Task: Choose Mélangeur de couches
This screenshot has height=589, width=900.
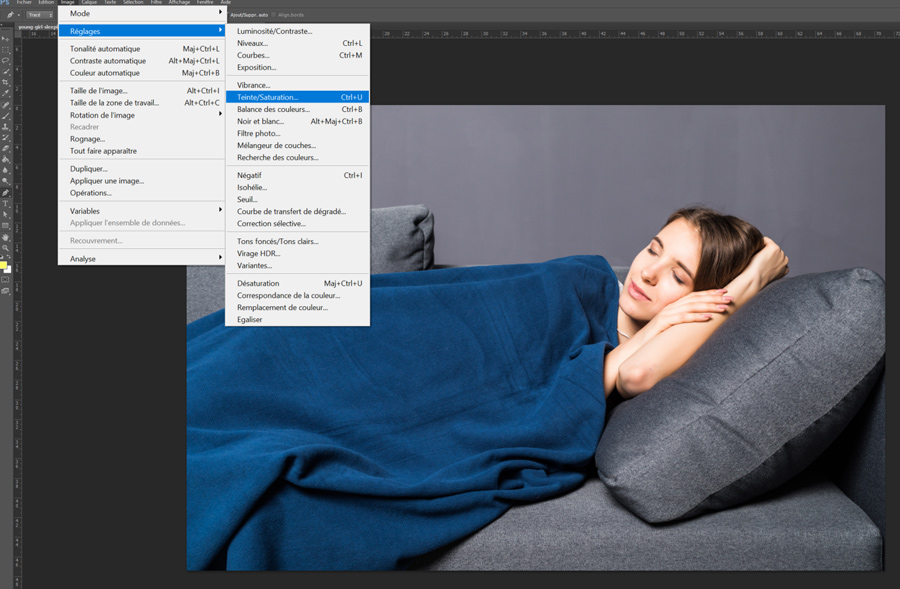Action: [297, 145]
